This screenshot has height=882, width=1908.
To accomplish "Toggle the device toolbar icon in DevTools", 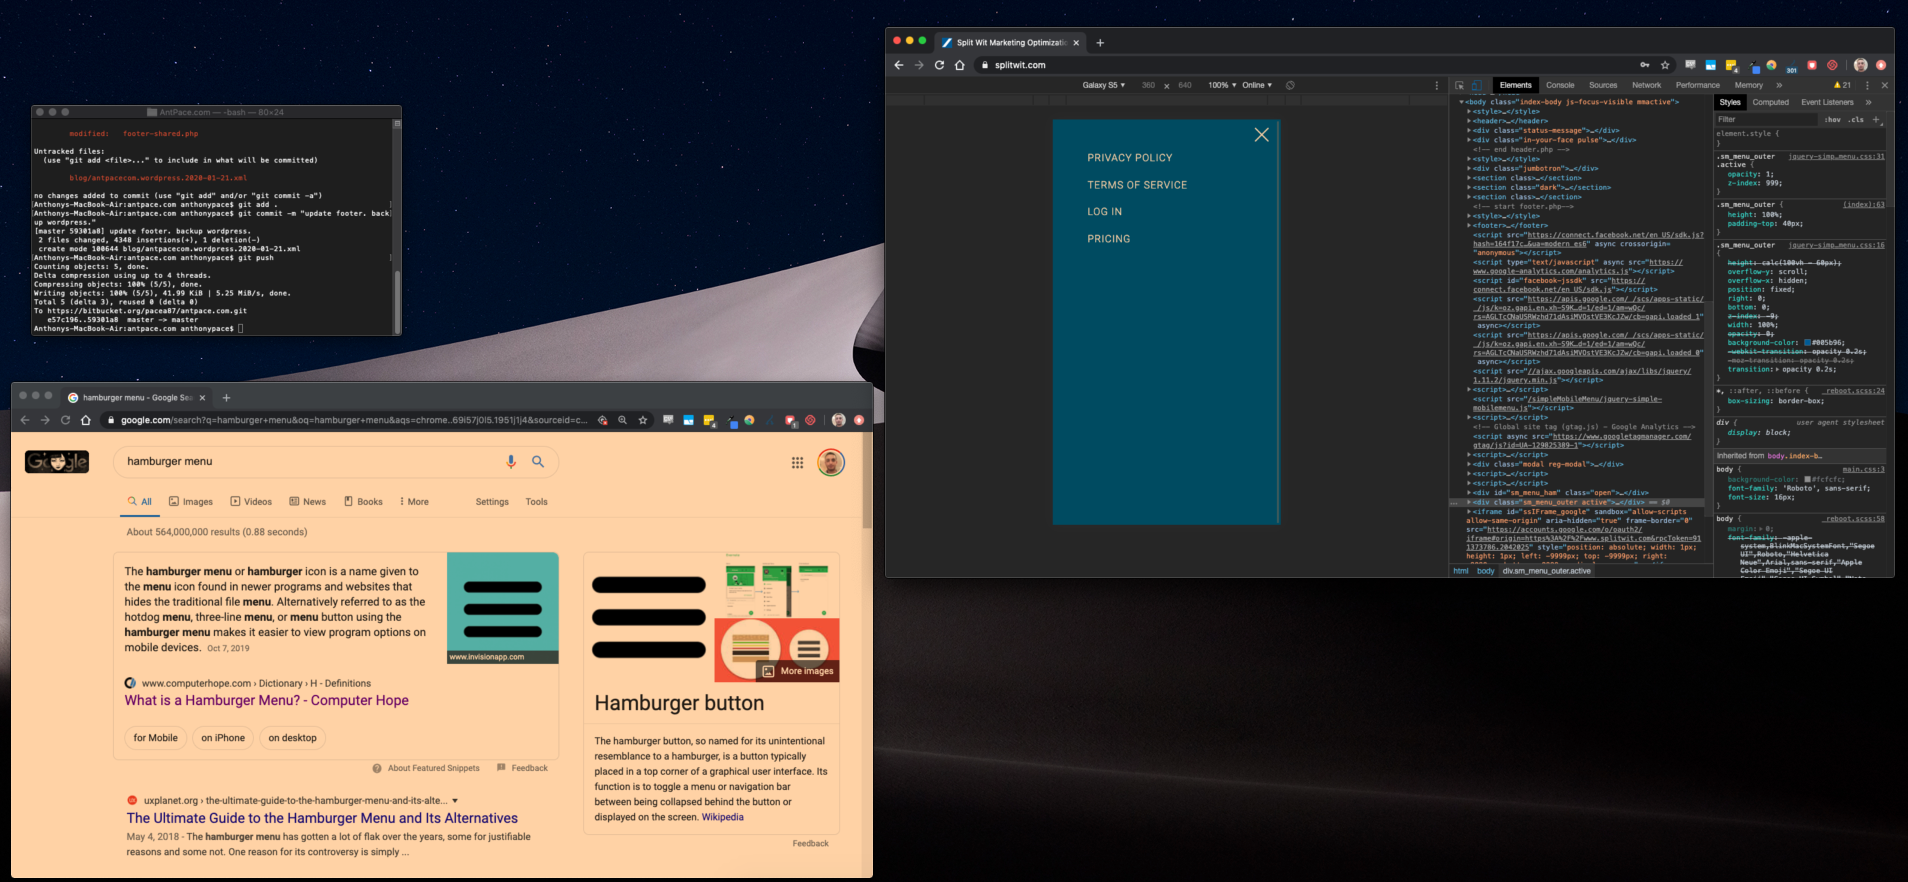I will (x=1477, y=86).
